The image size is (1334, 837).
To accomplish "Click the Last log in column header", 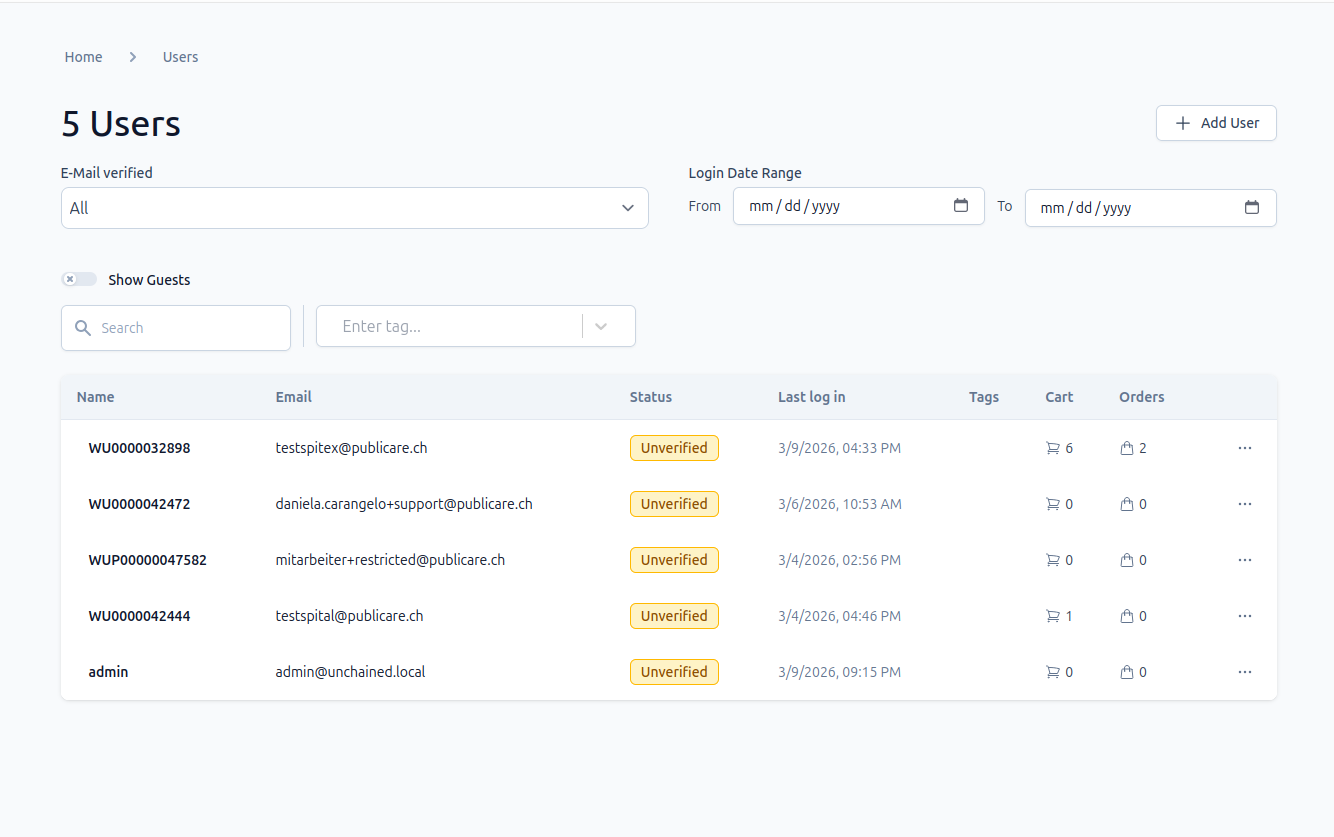I will pos(812,397).
